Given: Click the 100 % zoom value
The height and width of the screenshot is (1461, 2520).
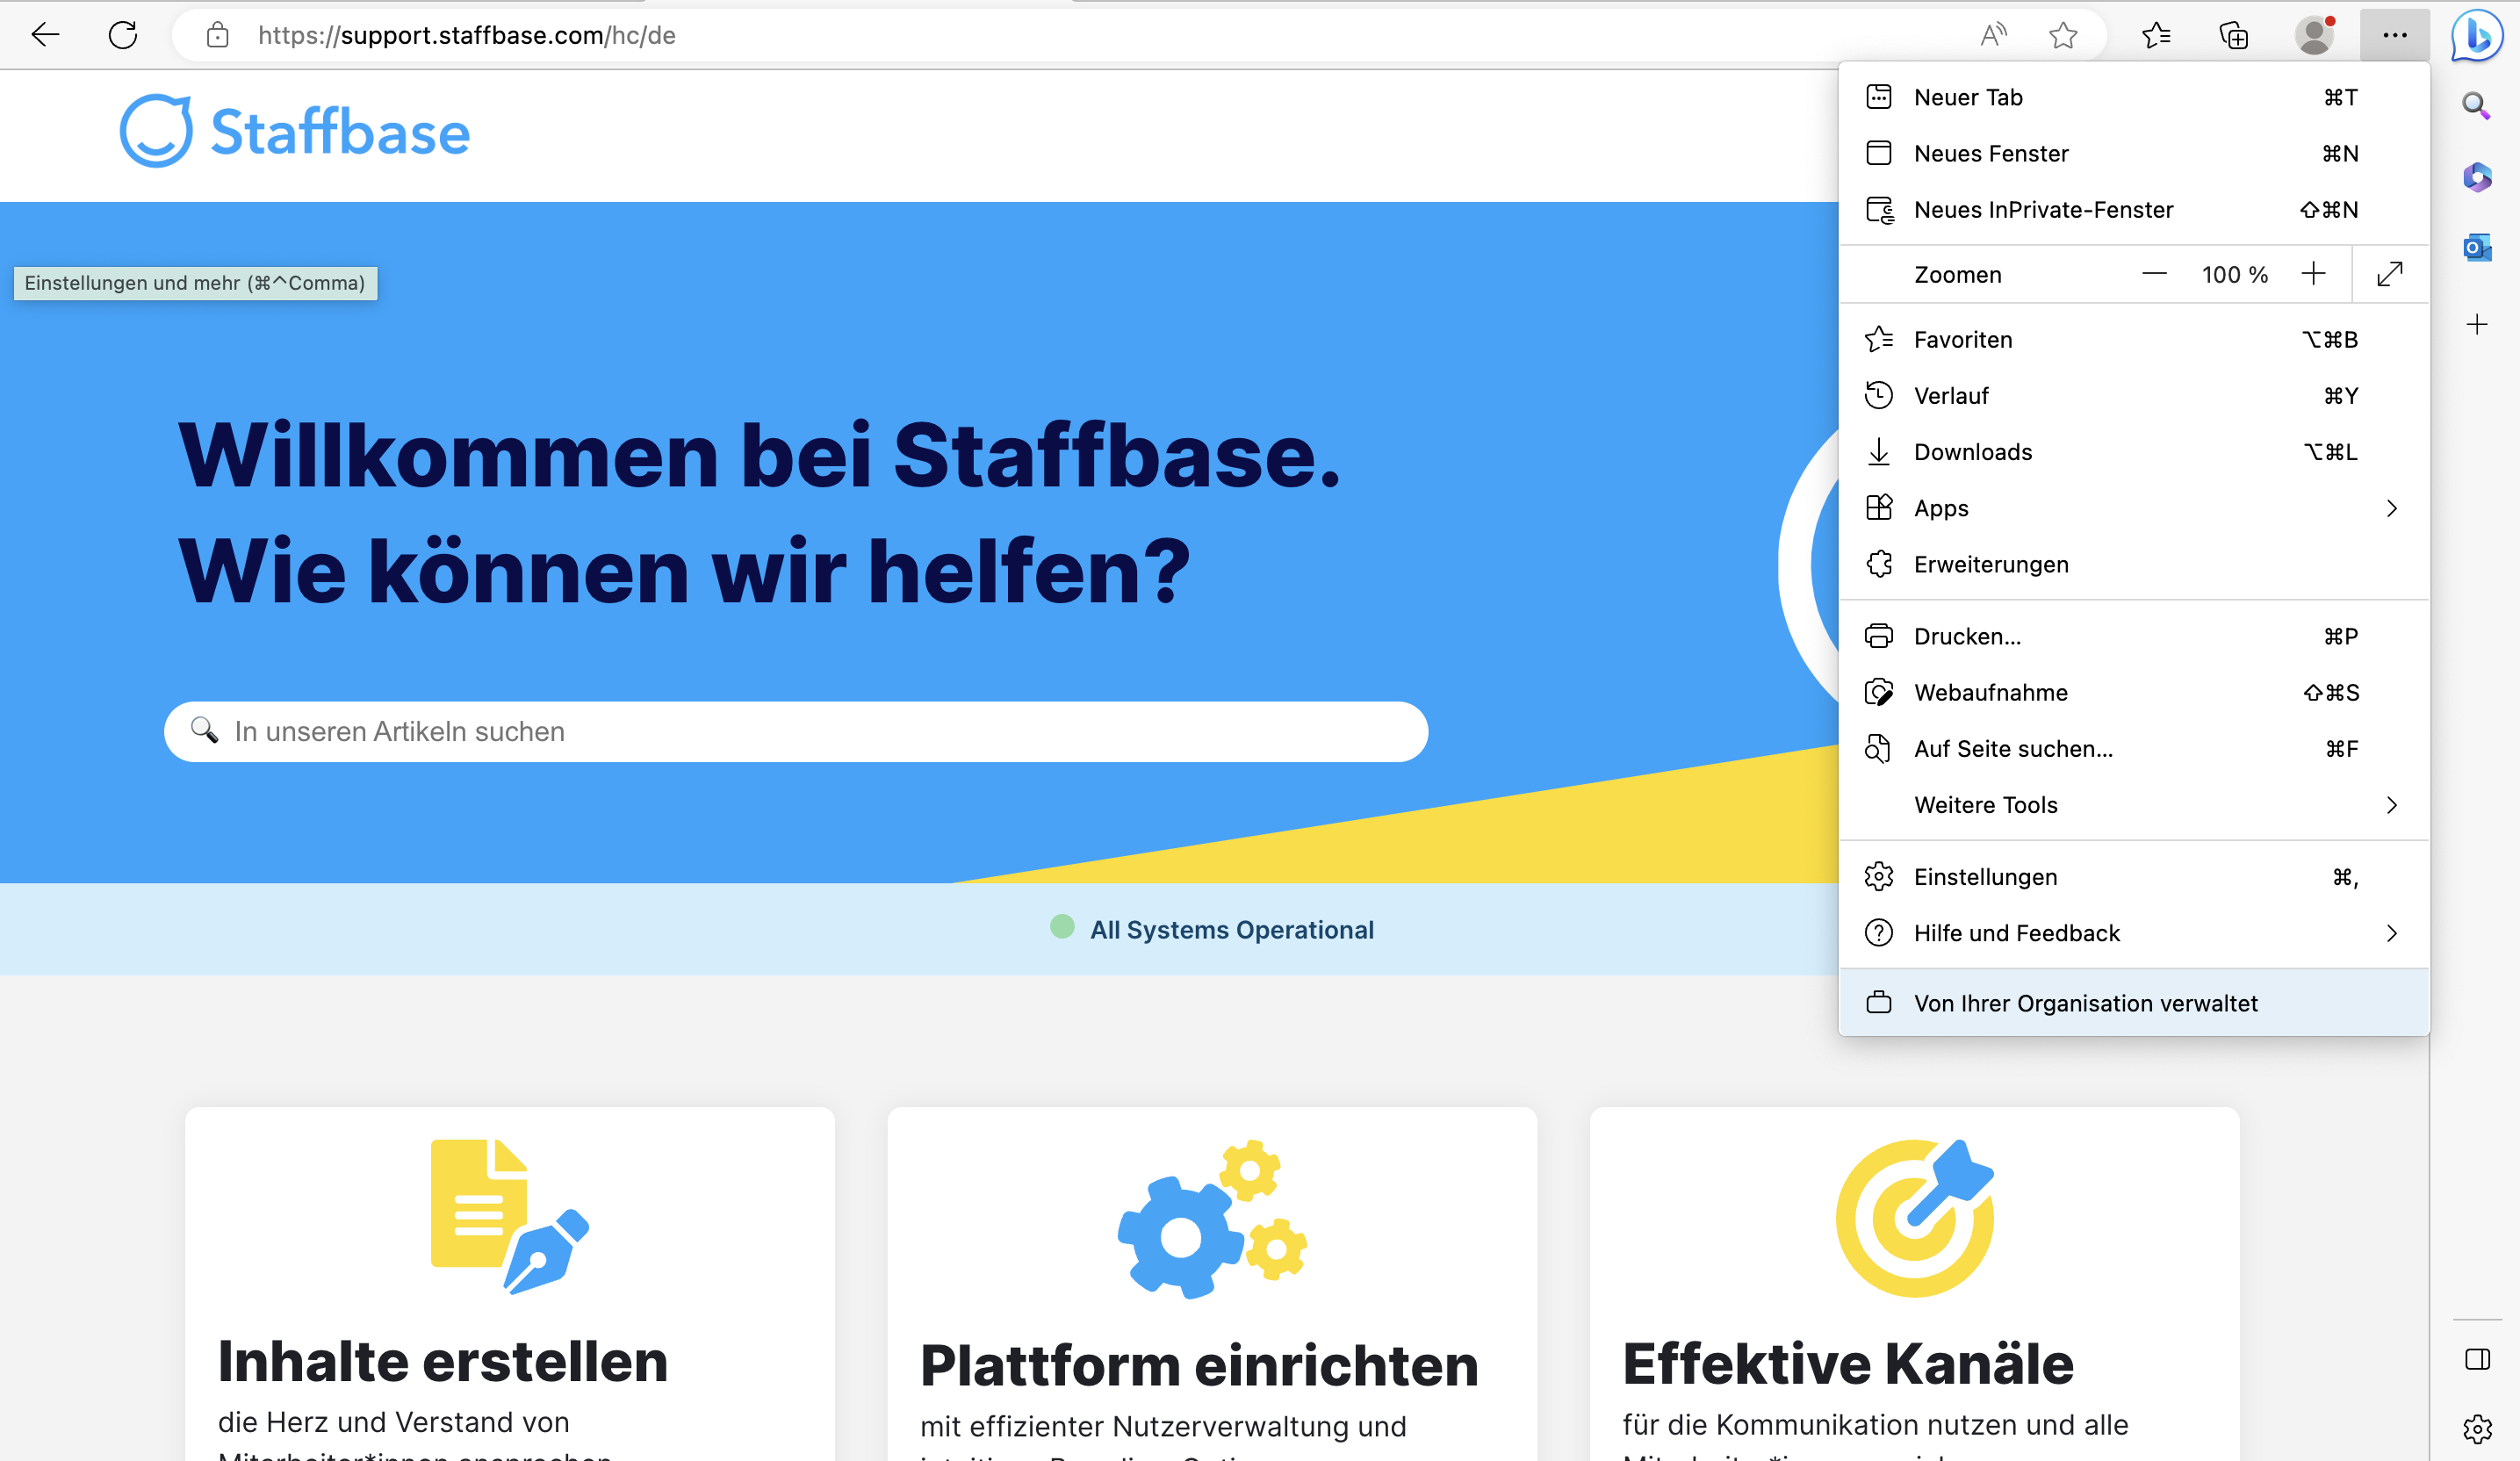Looking at the screenshot, I should pos(2234,274).
